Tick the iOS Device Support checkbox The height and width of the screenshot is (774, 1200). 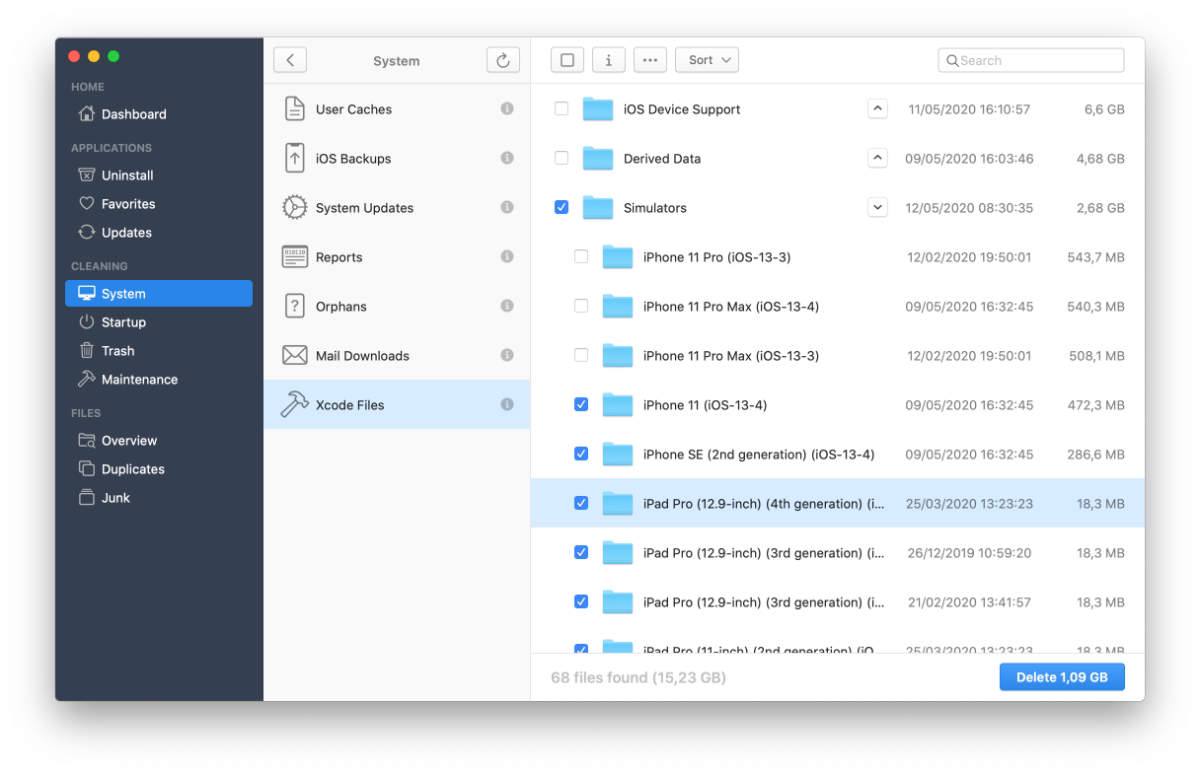(x=561, y=109)
